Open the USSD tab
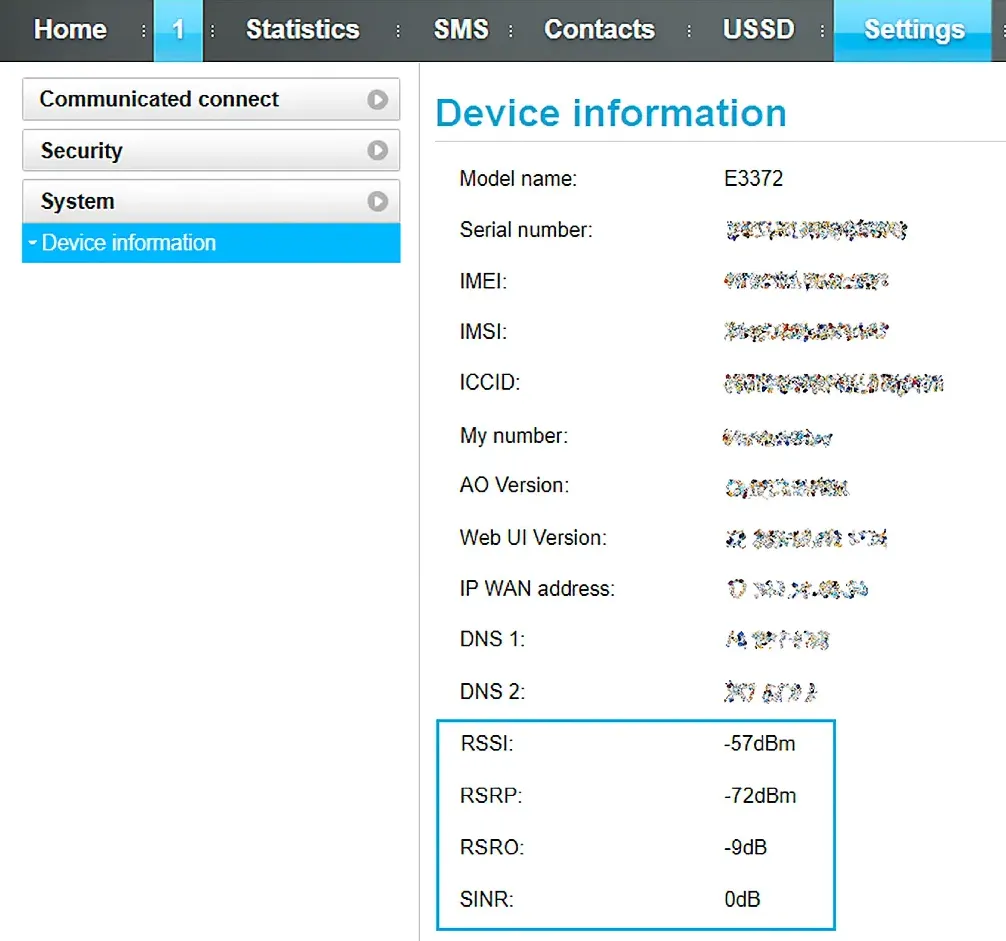1006x941 pixels. pos(758,30)
